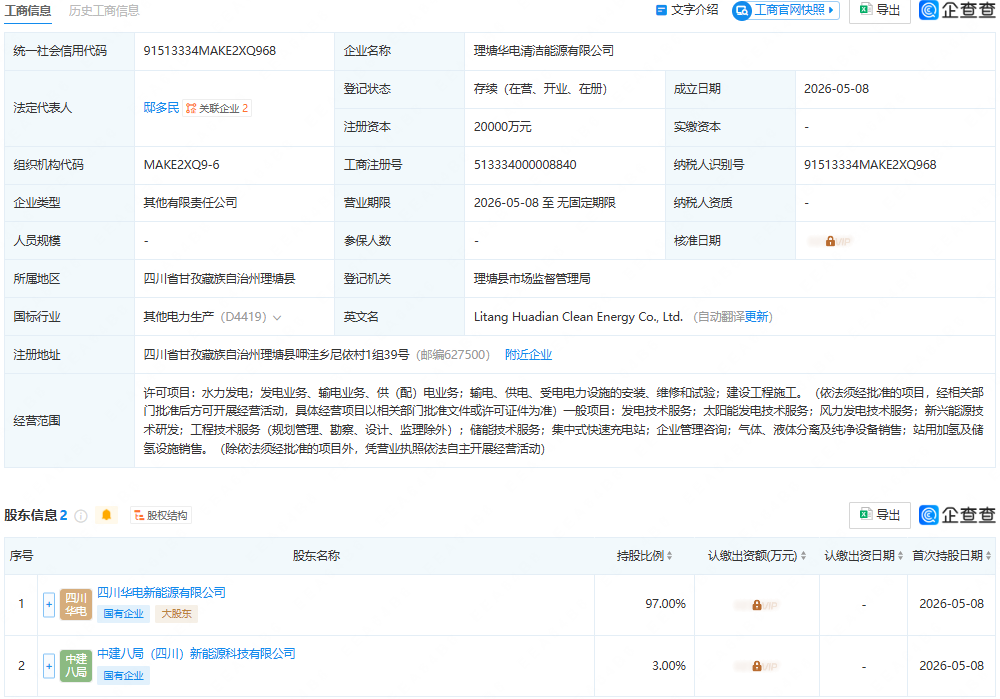Click locked VIP icon in 97.00% row
Image resolution: width=1000 pixels, height=699 pixels.
756,605
